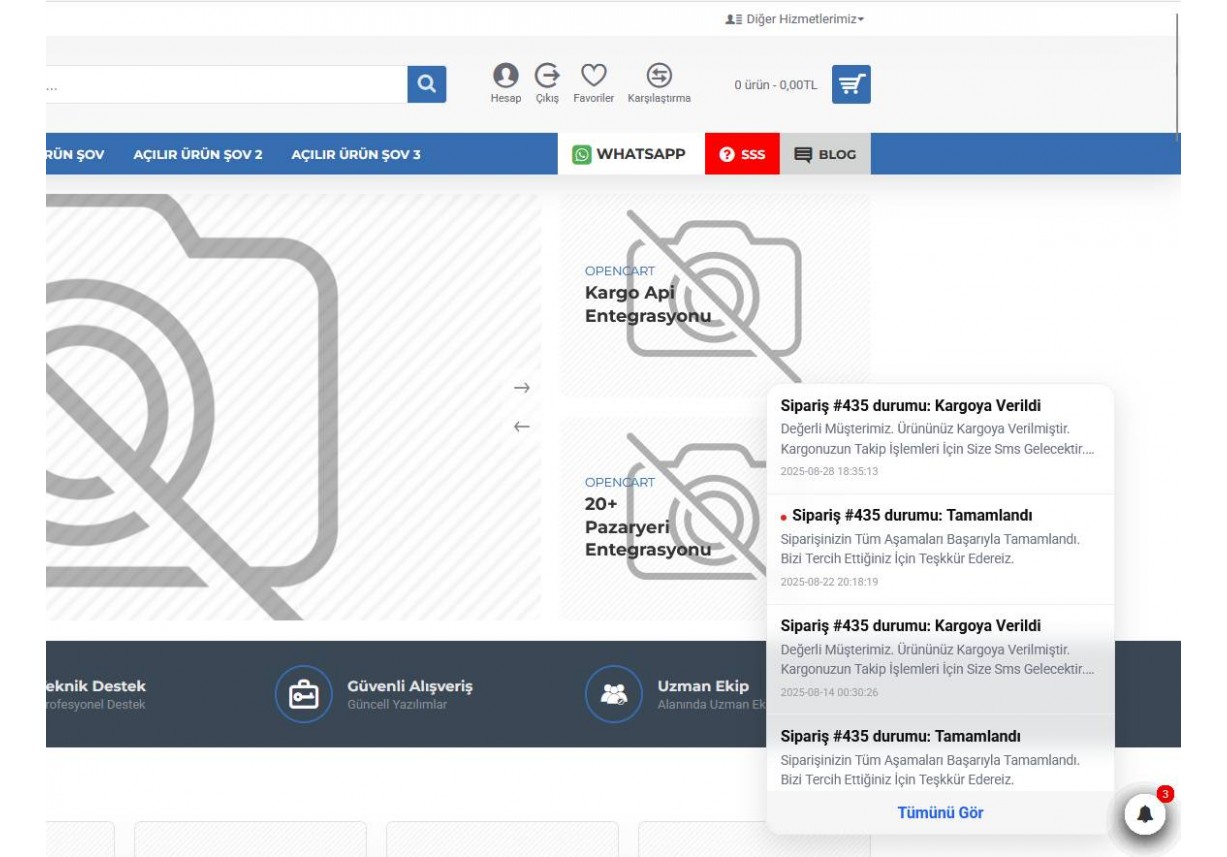Open the Hesap account icon

coord(506,76)
